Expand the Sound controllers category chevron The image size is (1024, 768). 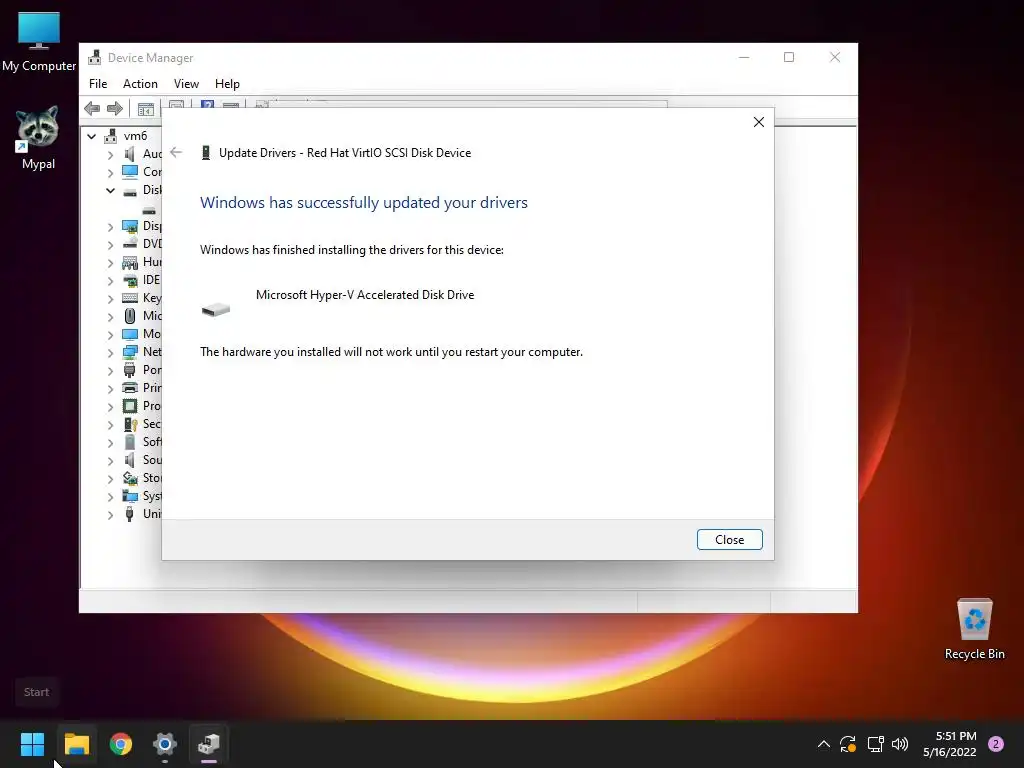(110, 461)
